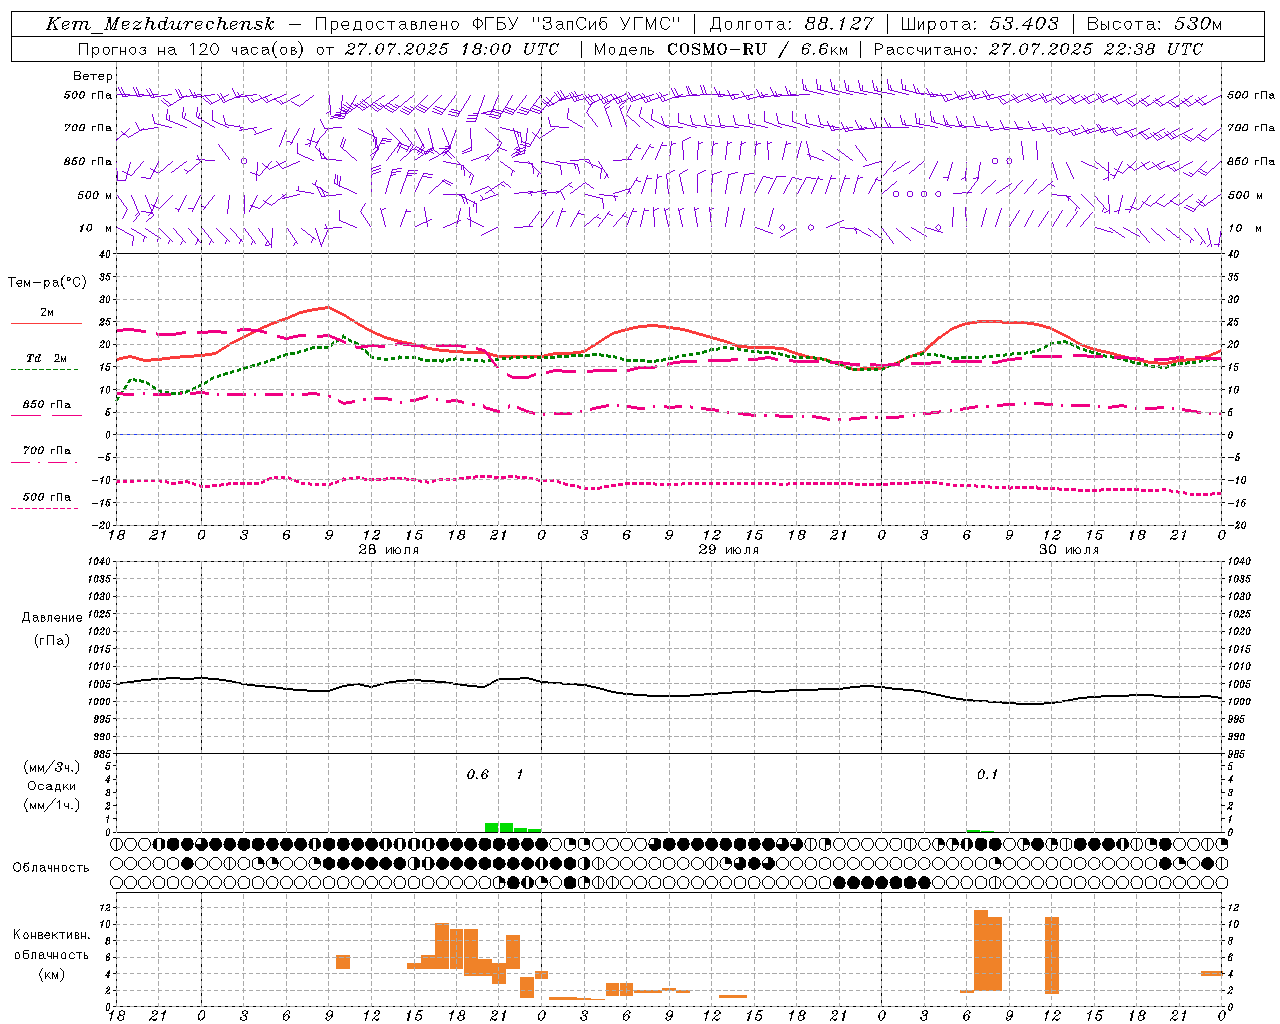Click the latitude value Широта: 53.403
1280x1024 pixels.
click(979, 24)
